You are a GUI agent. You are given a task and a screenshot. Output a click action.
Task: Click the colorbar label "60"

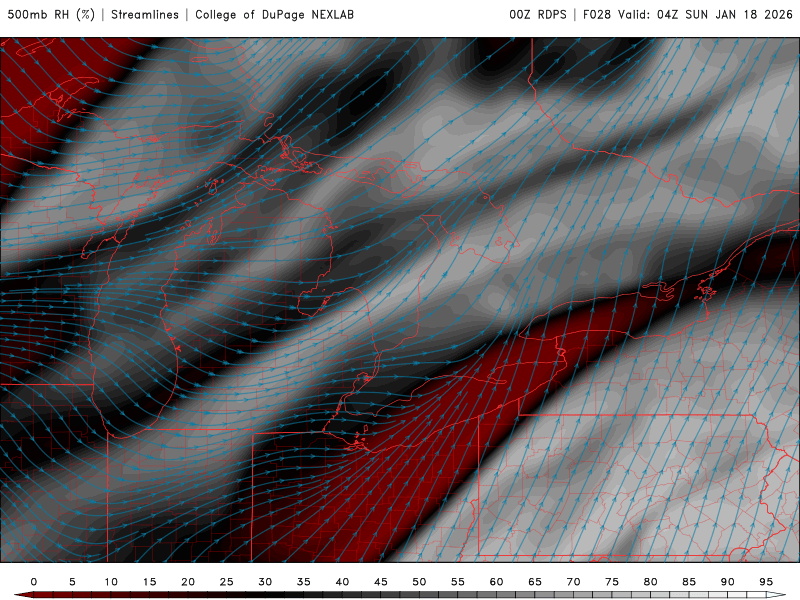496,582
